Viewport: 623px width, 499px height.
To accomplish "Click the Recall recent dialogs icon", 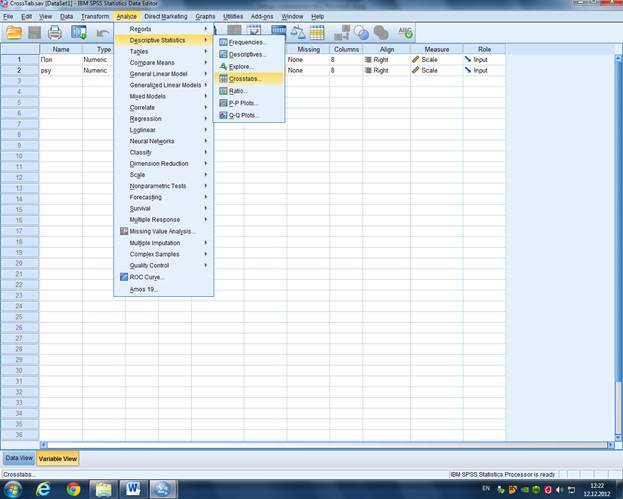I will (78, 33).
